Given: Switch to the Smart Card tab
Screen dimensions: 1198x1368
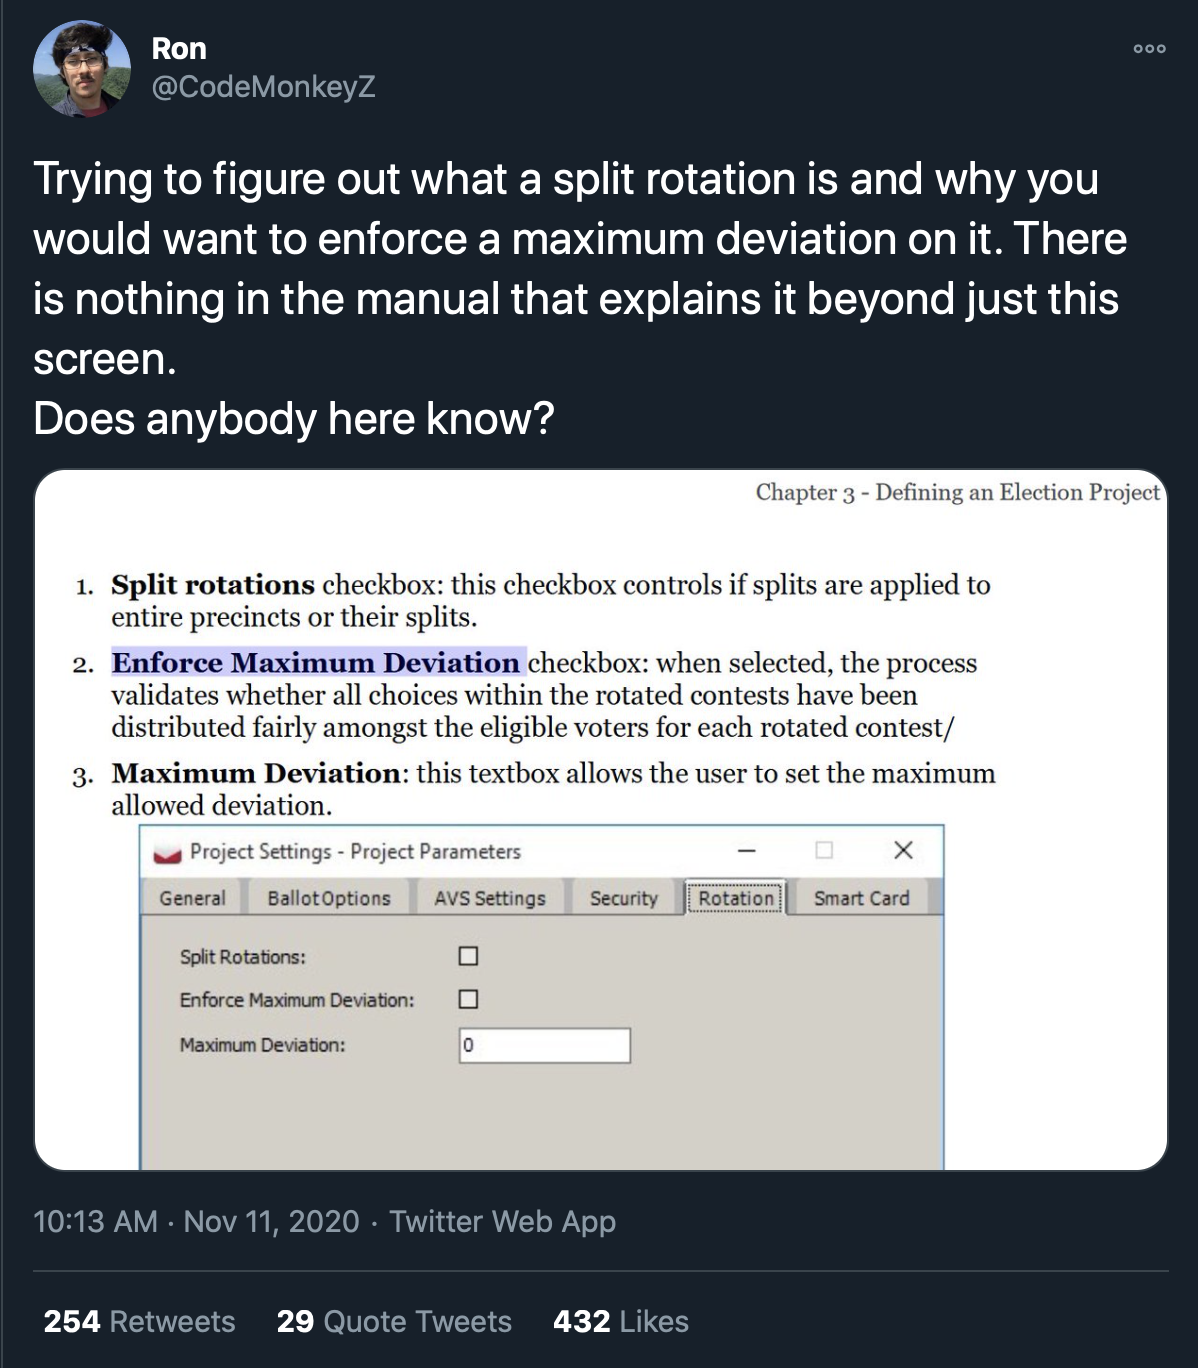Looking at the screenshot, I should [862, 898].
